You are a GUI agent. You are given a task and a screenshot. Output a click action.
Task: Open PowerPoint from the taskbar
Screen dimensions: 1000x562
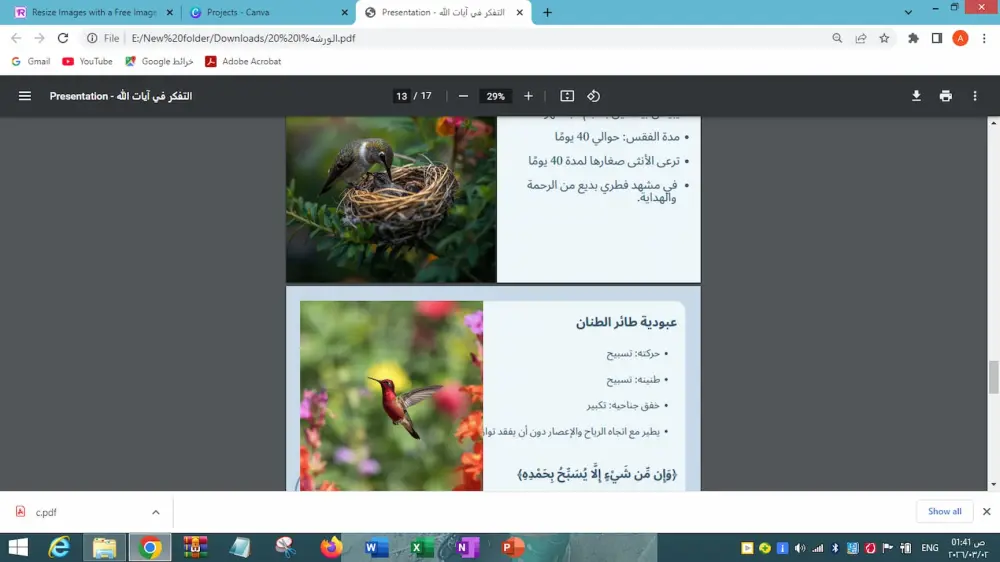tap(512, 547)
